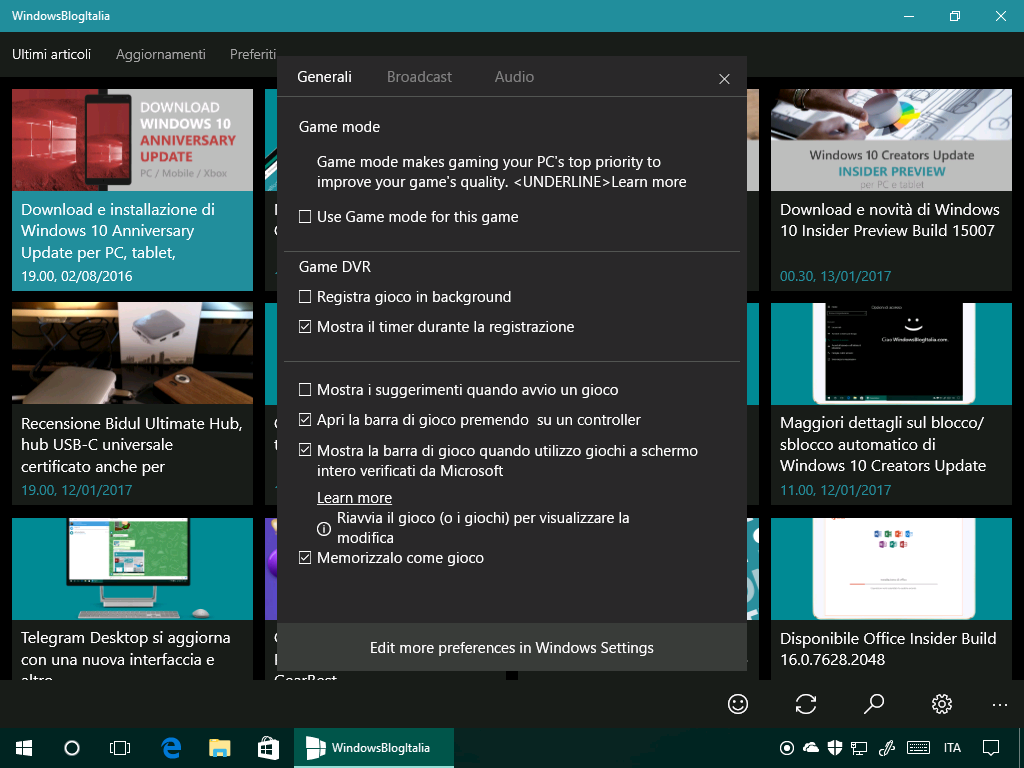1024x768 pixels.
Task: Switch to the Audio tab
Action: tap(514, 77)
